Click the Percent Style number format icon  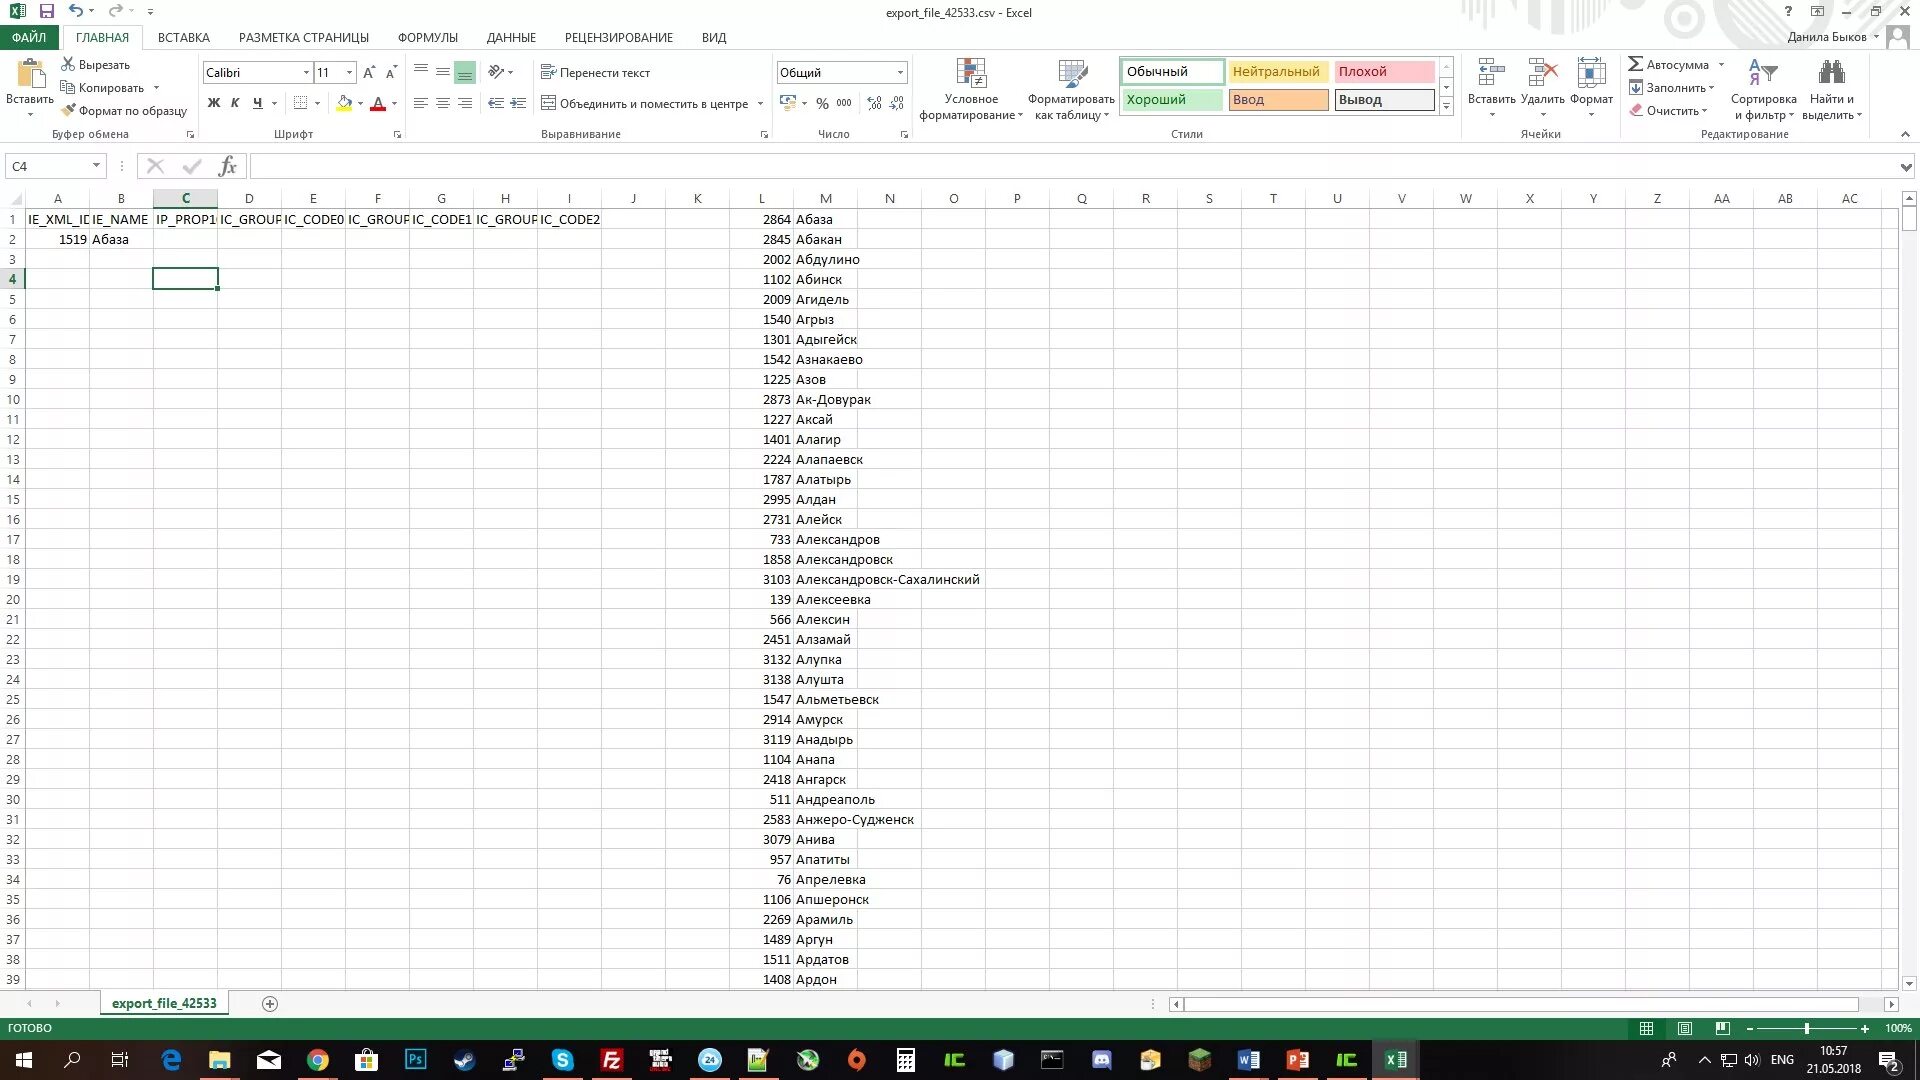pos(822,103)
